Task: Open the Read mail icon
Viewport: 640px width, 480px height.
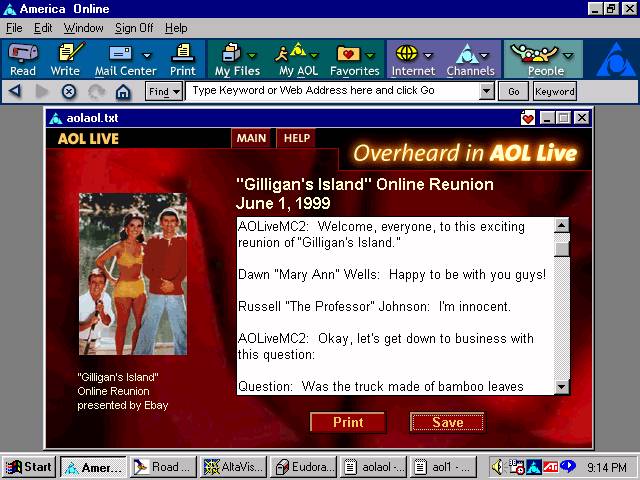Action: 23,59
